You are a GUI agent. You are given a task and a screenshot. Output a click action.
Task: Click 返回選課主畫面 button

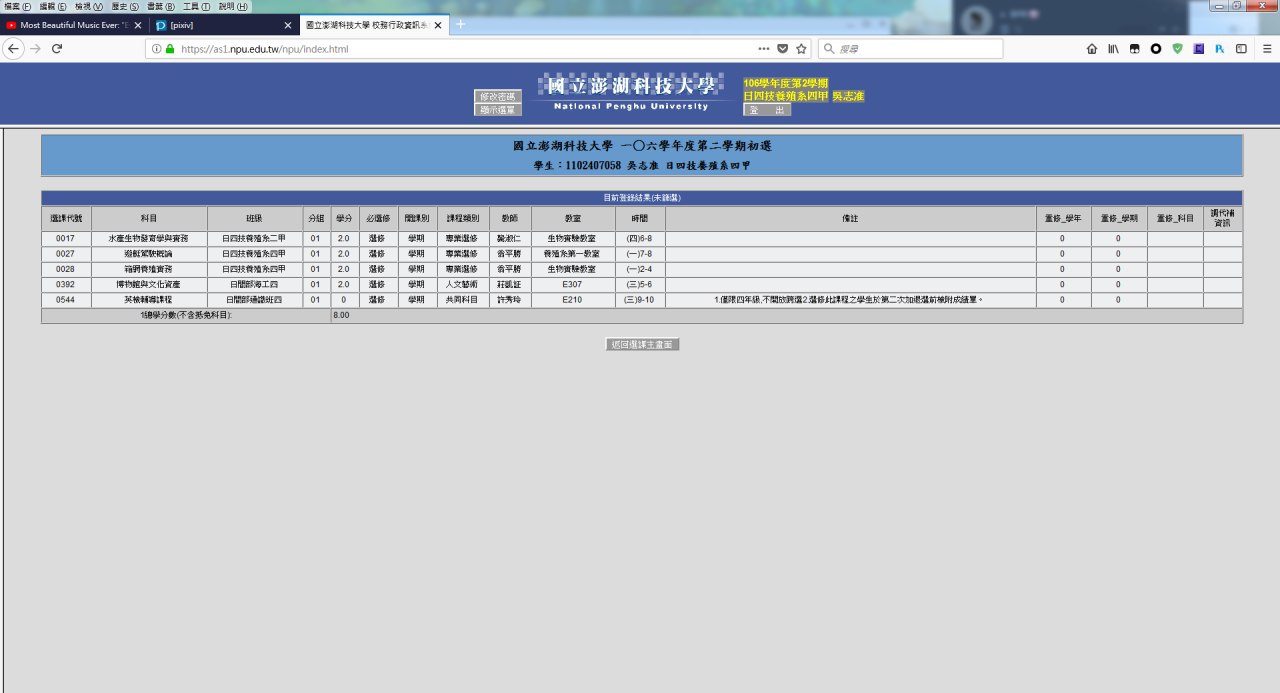(x=643, y=344)
